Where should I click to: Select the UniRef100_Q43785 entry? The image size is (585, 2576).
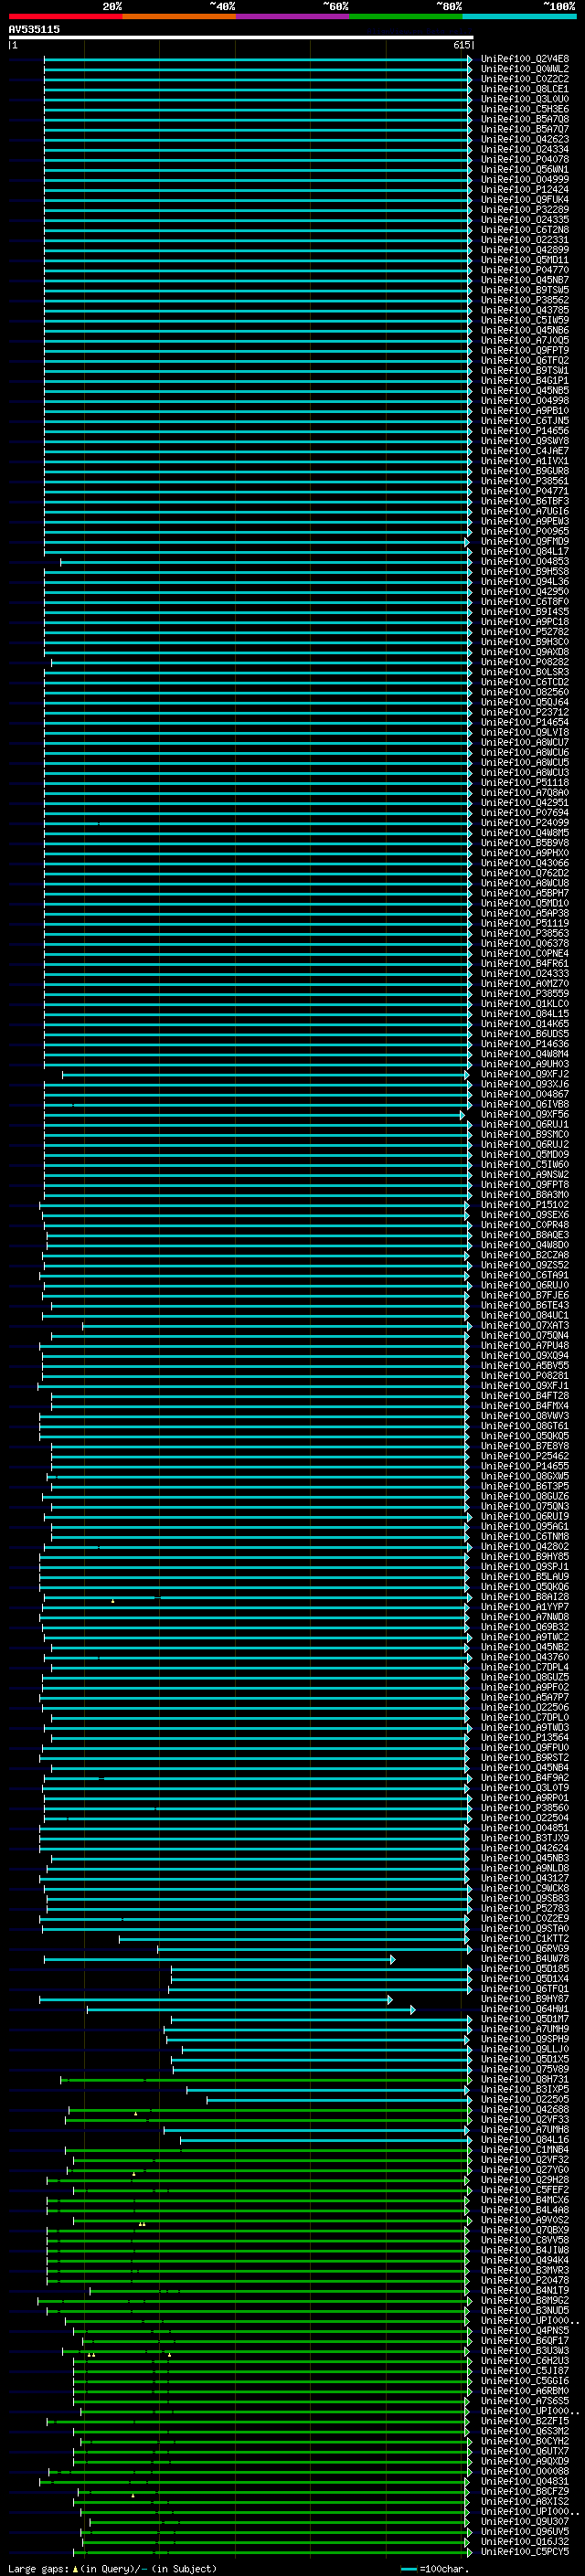[x=525, y=310]
